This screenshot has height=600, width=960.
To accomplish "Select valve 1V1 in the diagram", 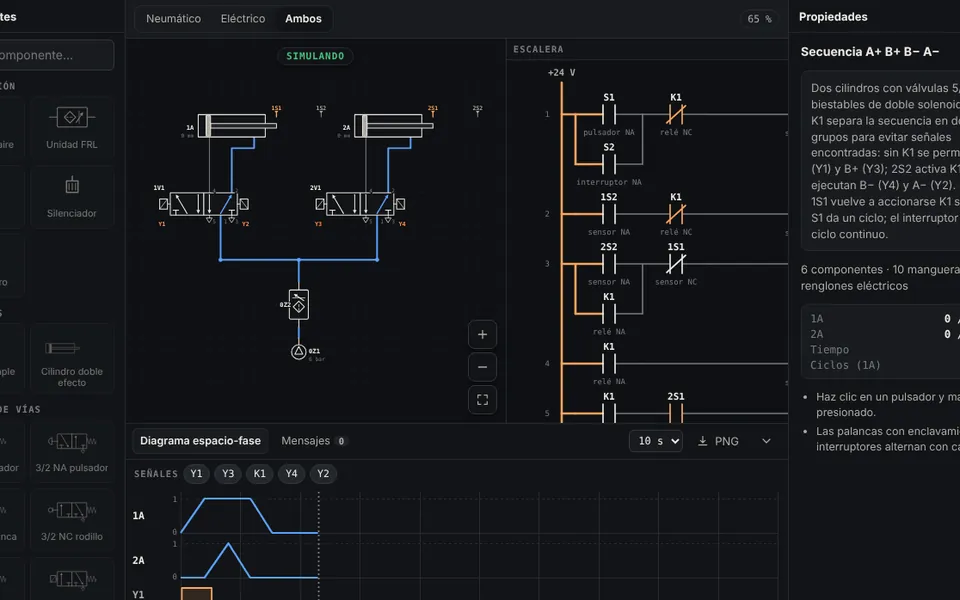I will [x=204, y=204].
